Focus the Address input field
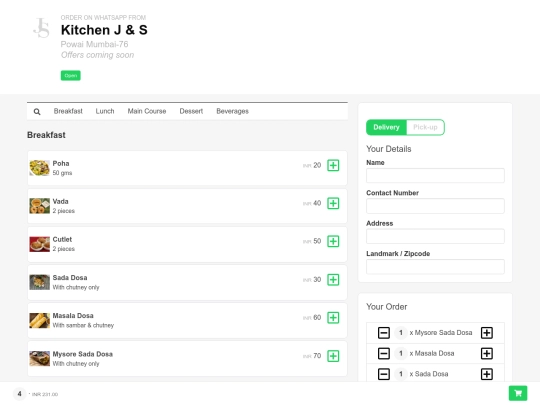Screen dimensions: 540x405 coord(435,236)
